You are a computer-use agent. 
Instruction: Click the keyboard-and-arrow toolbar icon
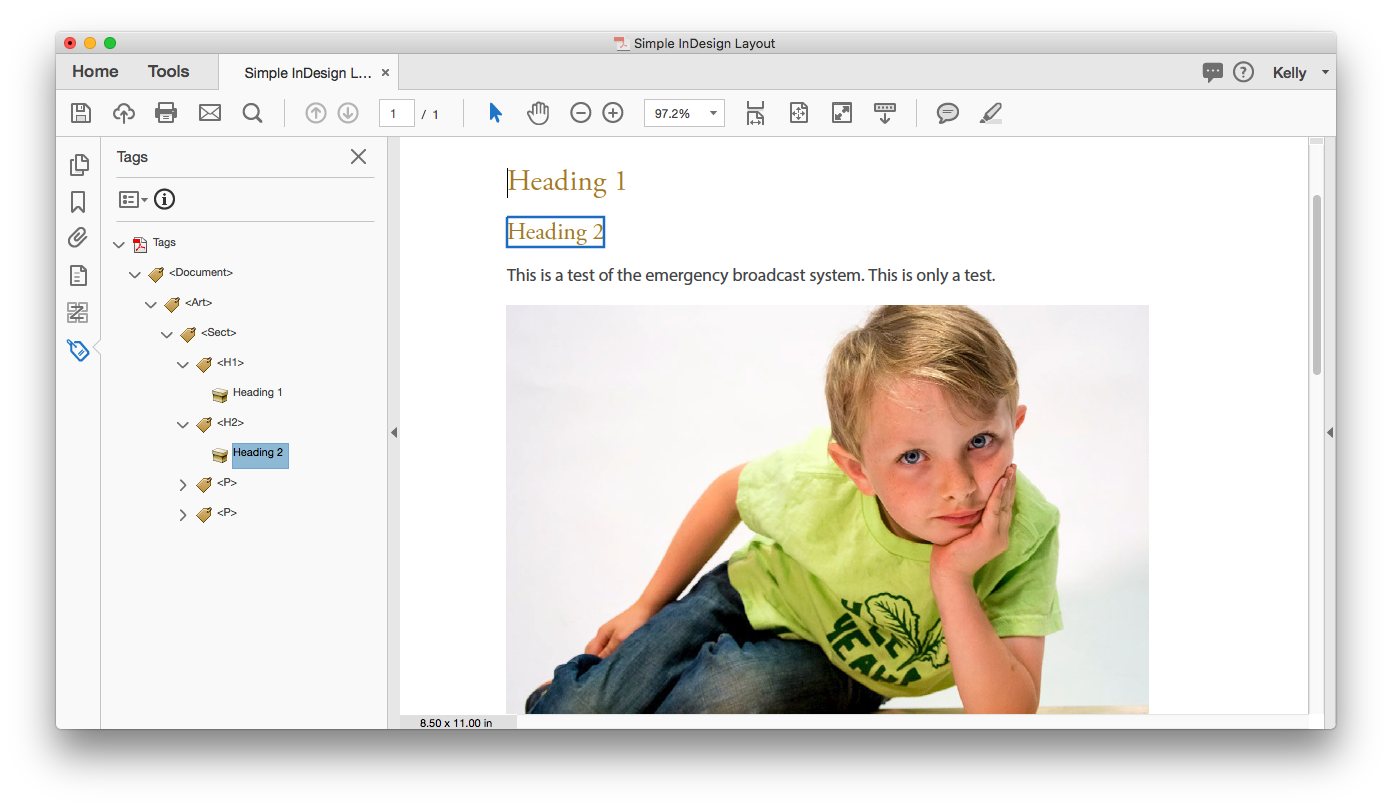(885, 113)
